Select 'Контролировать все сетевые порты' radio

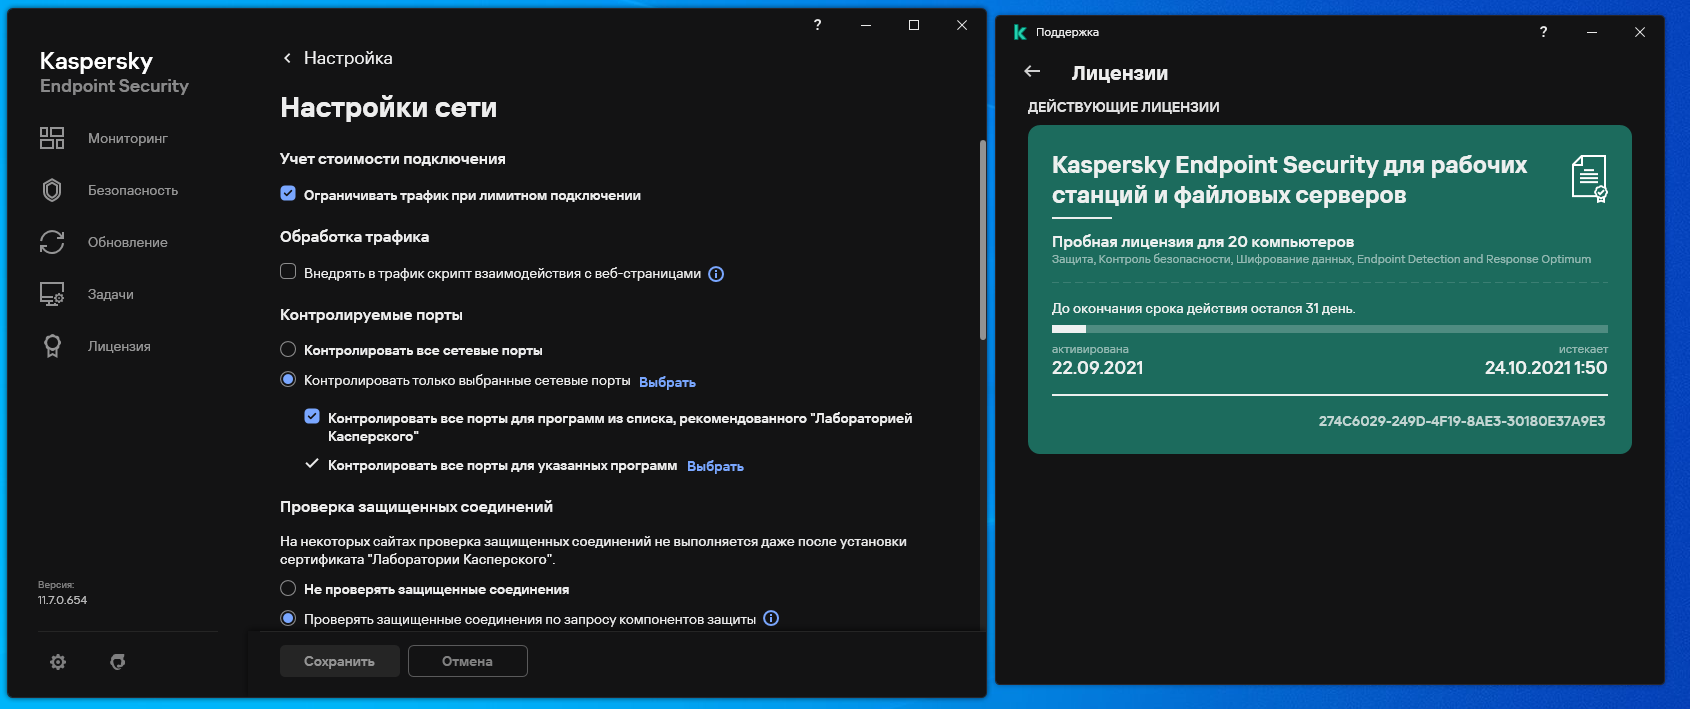288,349
